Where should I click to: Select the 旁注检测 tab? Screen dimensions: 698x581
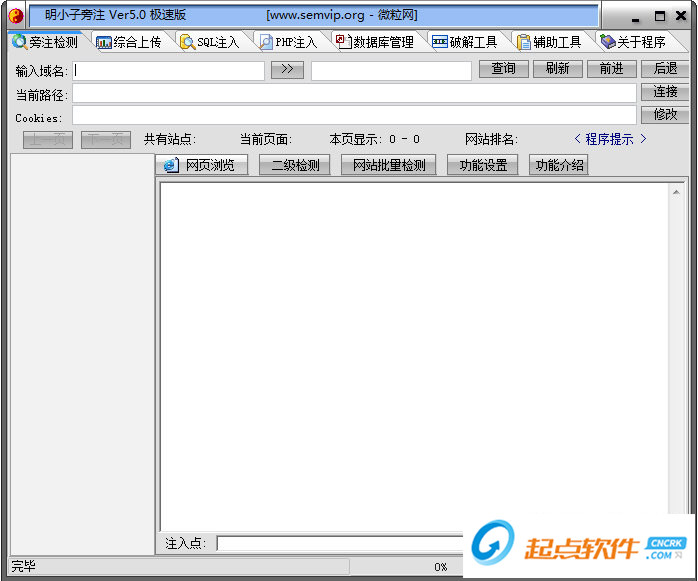[x=45, y=42]
